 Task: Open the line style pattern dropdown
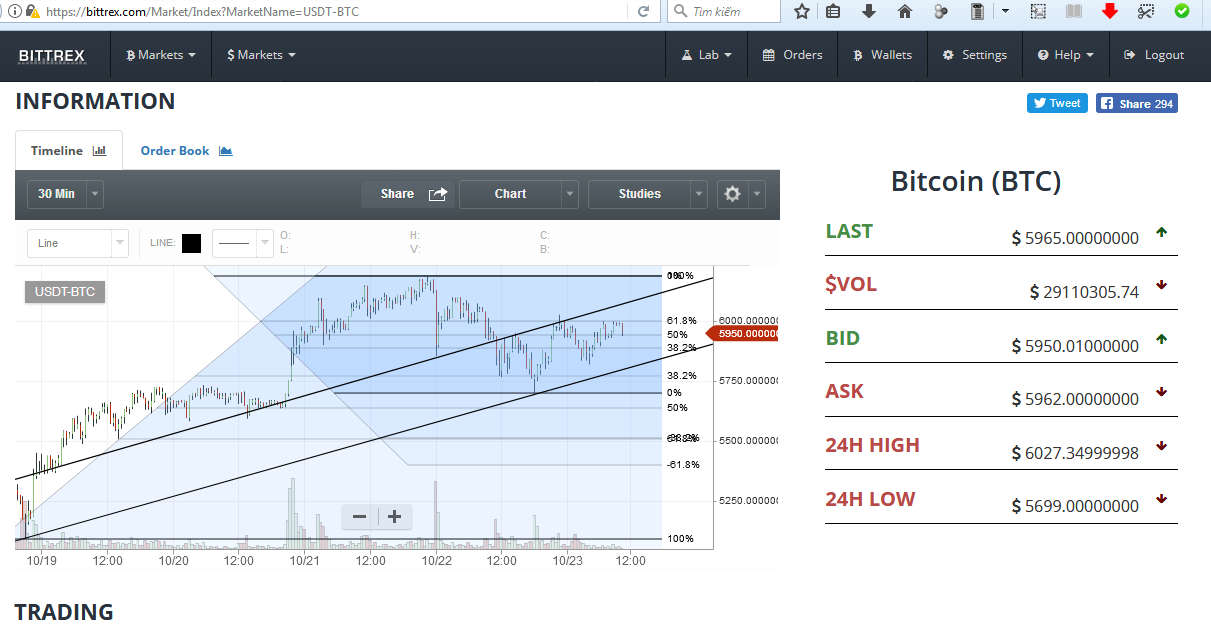click(x=242, y=243)
